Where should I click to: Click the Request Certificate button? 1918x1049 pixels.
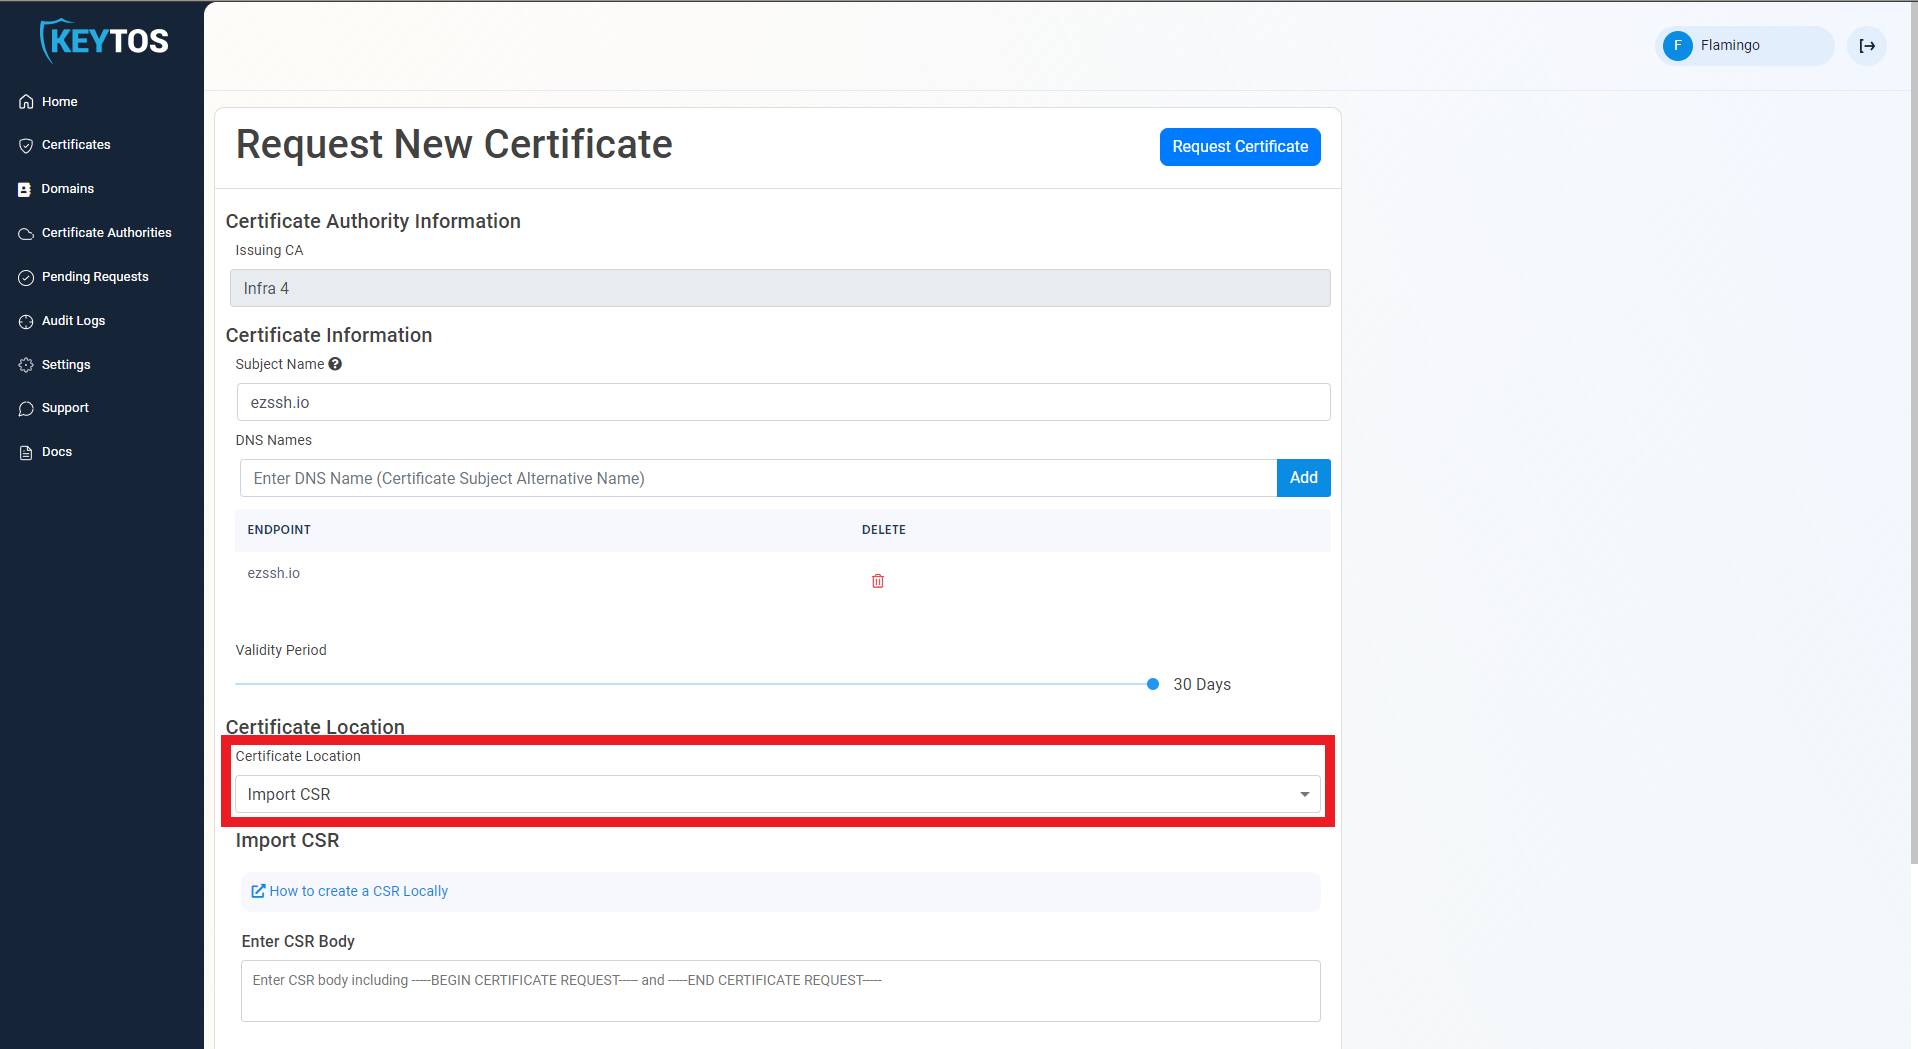click(x=1240, y=147)
